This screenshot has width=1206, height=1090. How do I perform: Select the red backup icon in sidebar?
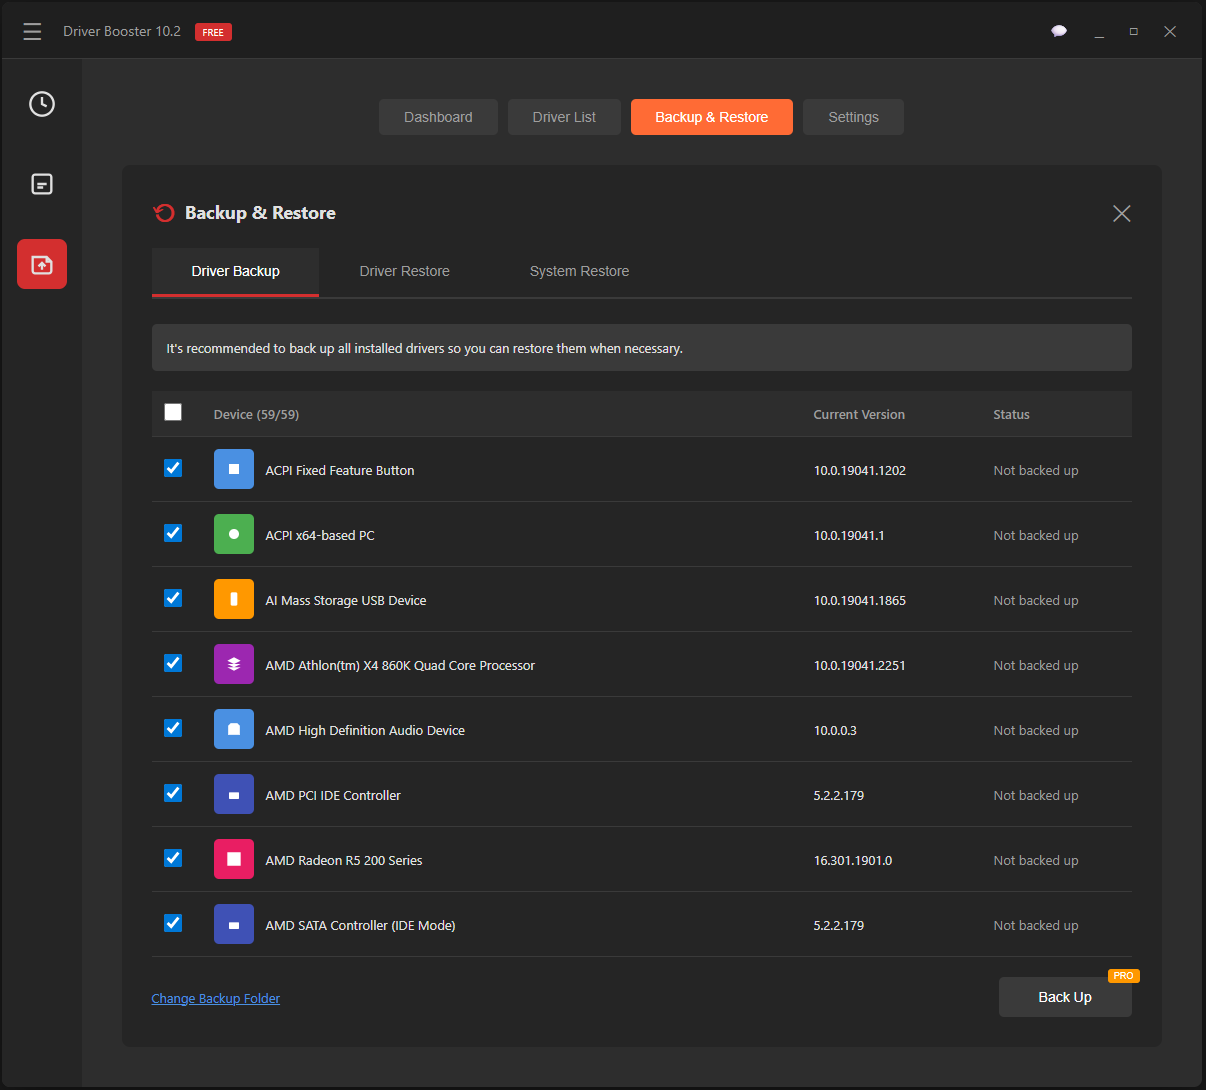pyautogui.click(x=41, y=263)
